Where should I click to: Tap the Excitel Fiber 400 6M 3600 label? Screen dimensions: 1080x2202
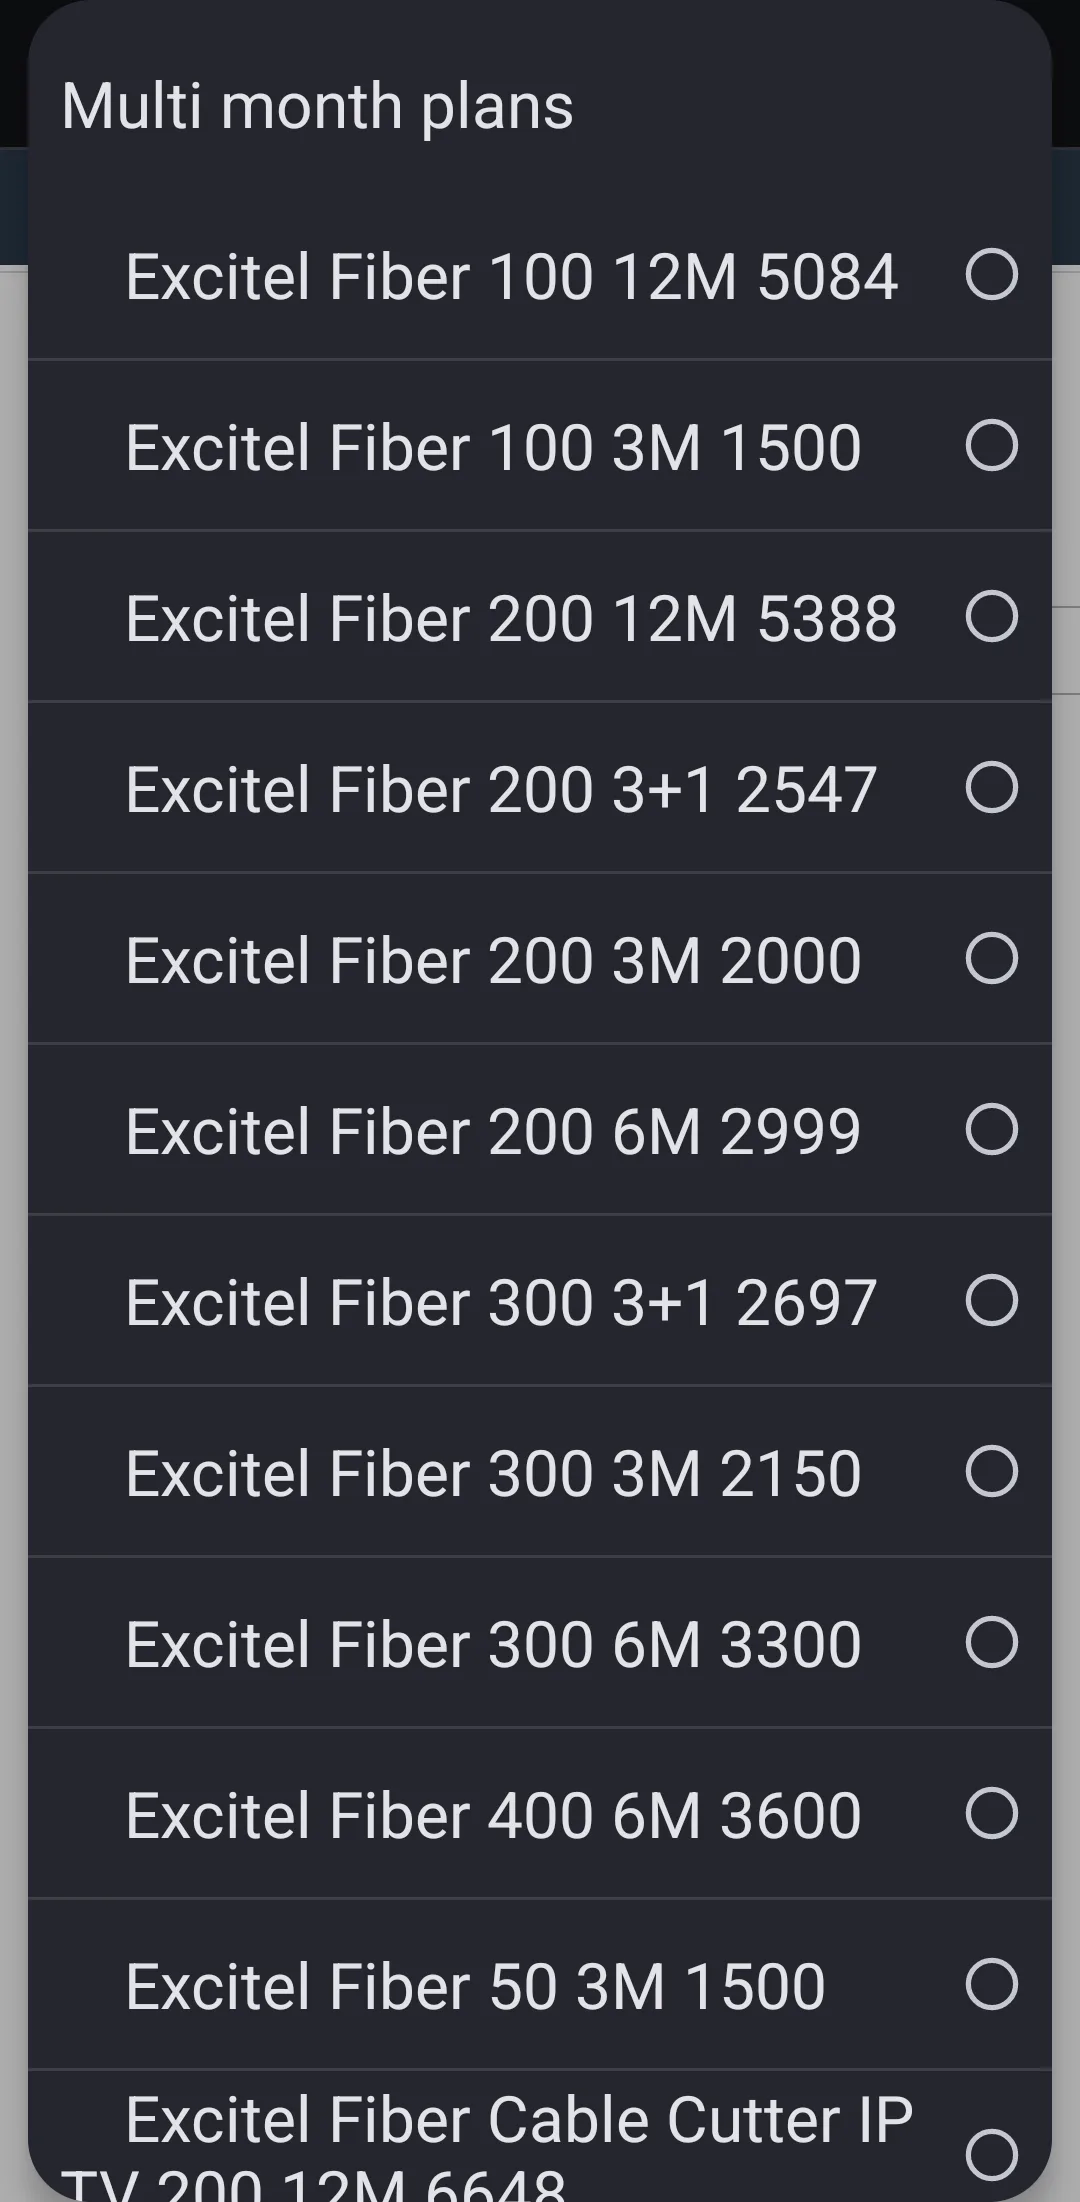[493, 1816]
